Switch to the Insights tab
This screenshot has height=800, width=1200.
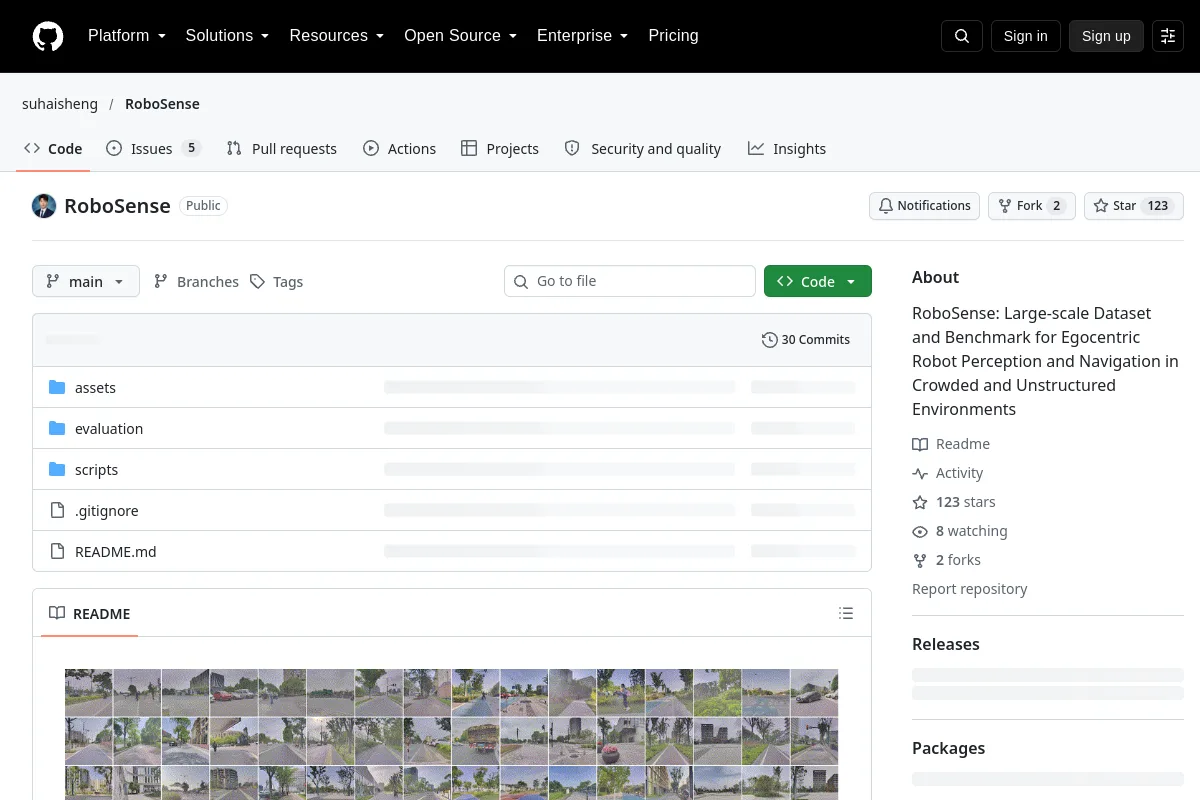786,149
